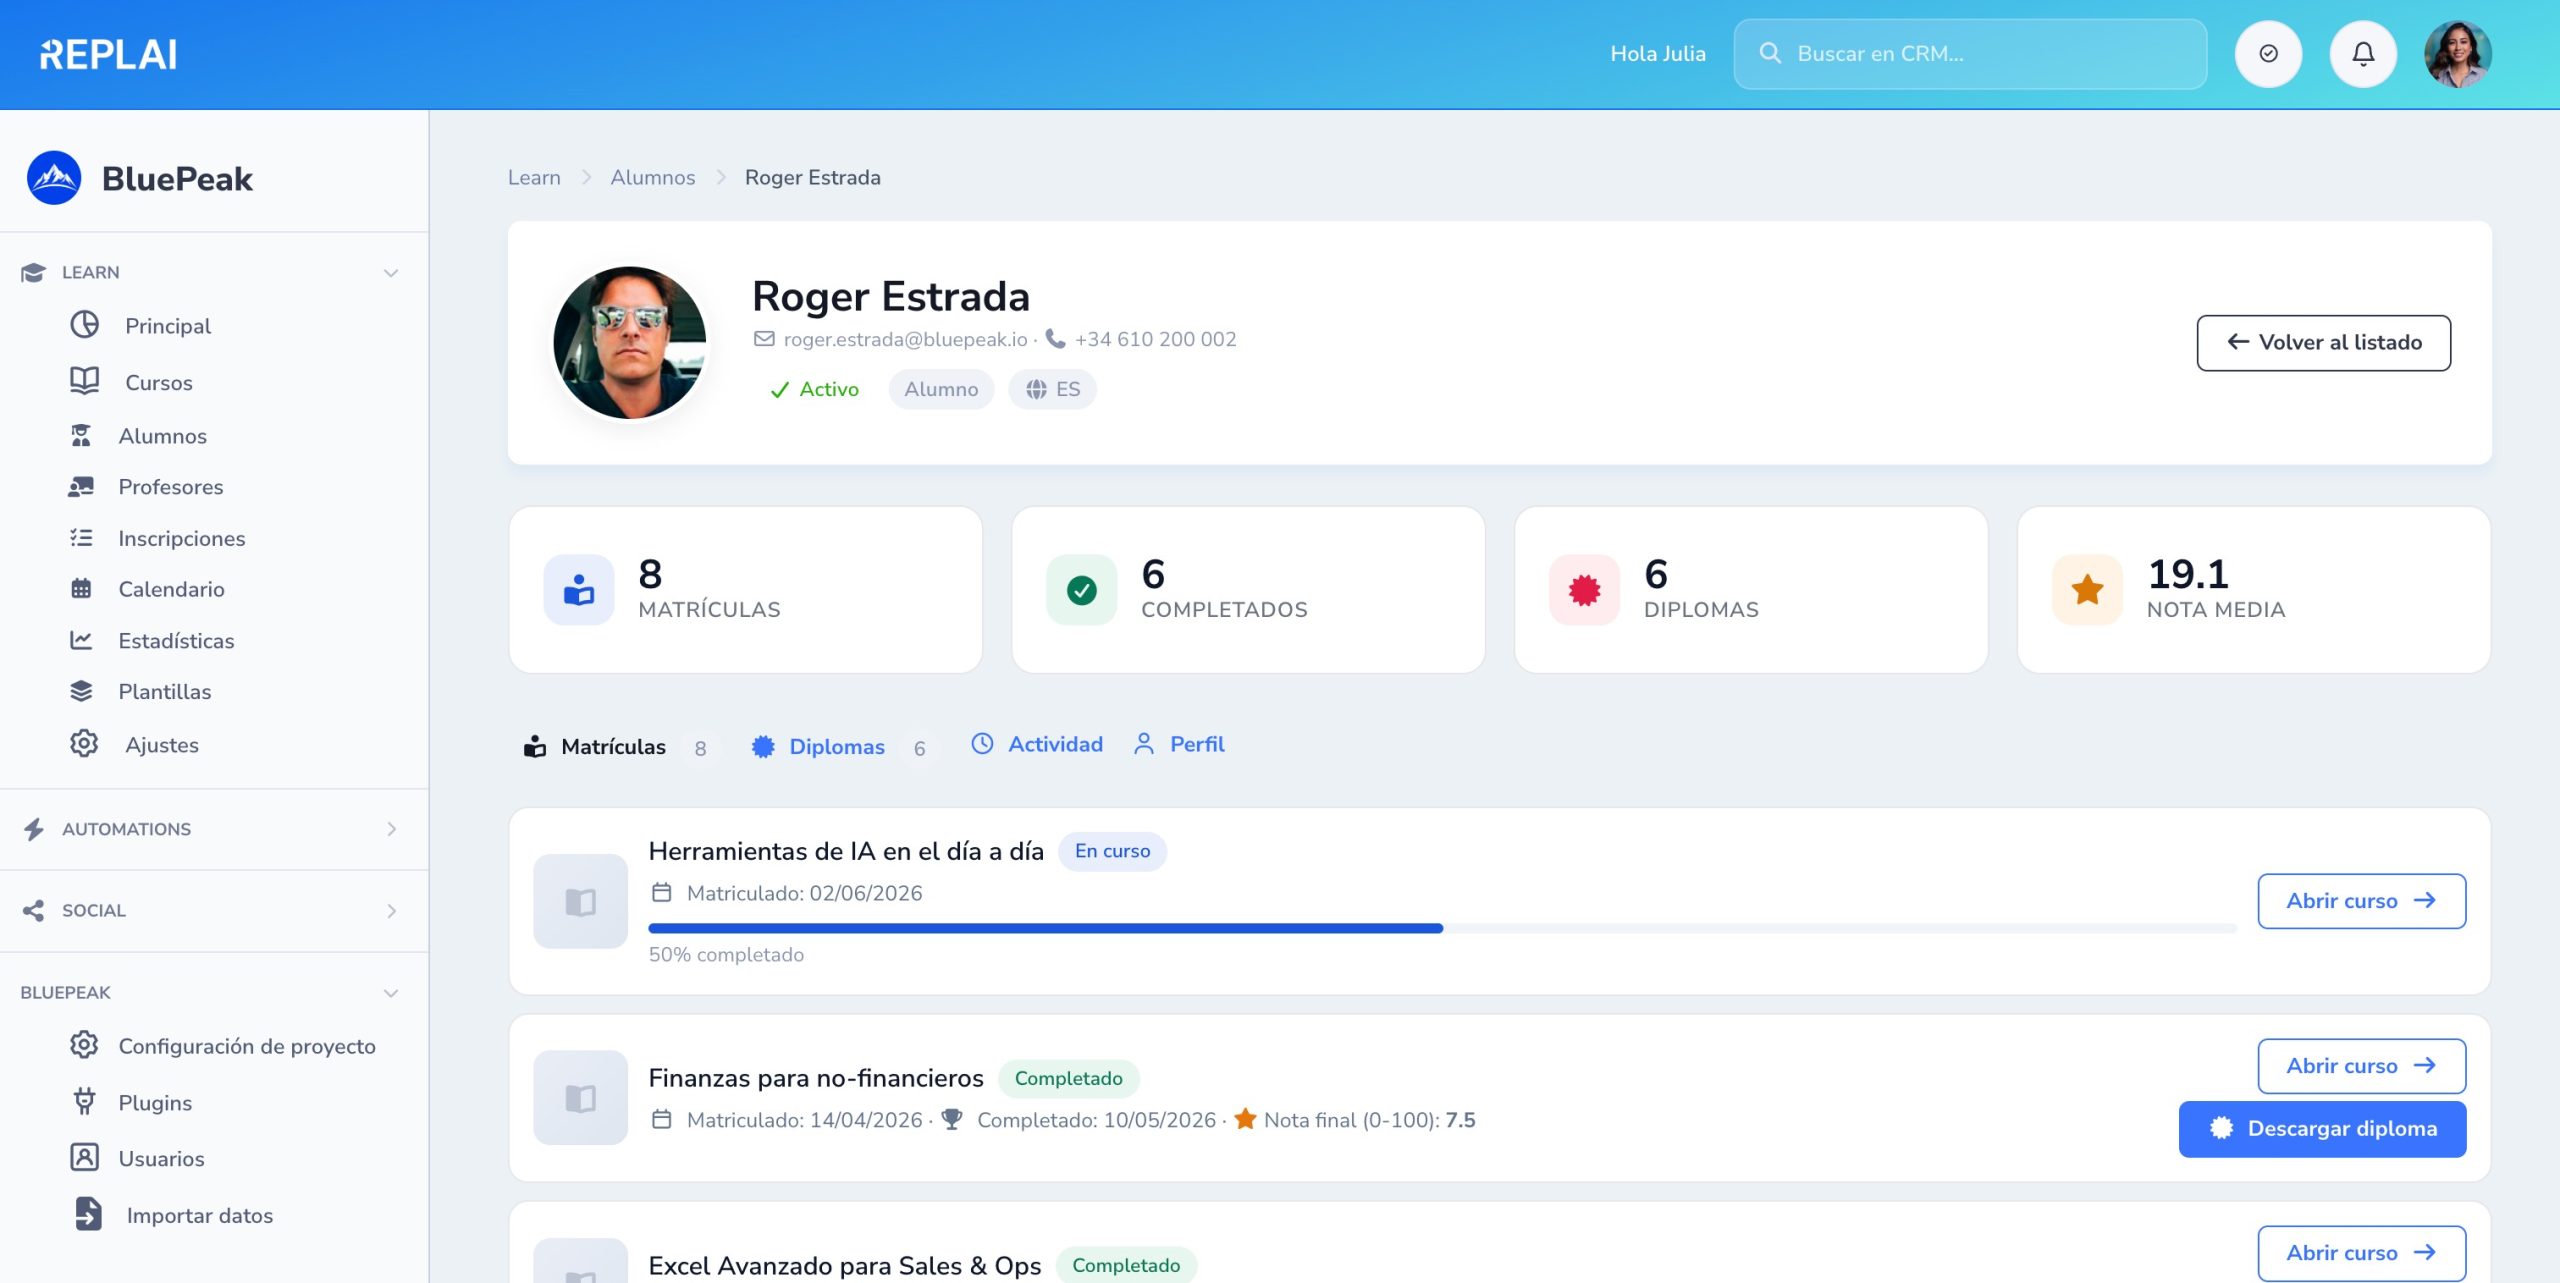Expand the SOCIAL section chevron

pos(391,911)
